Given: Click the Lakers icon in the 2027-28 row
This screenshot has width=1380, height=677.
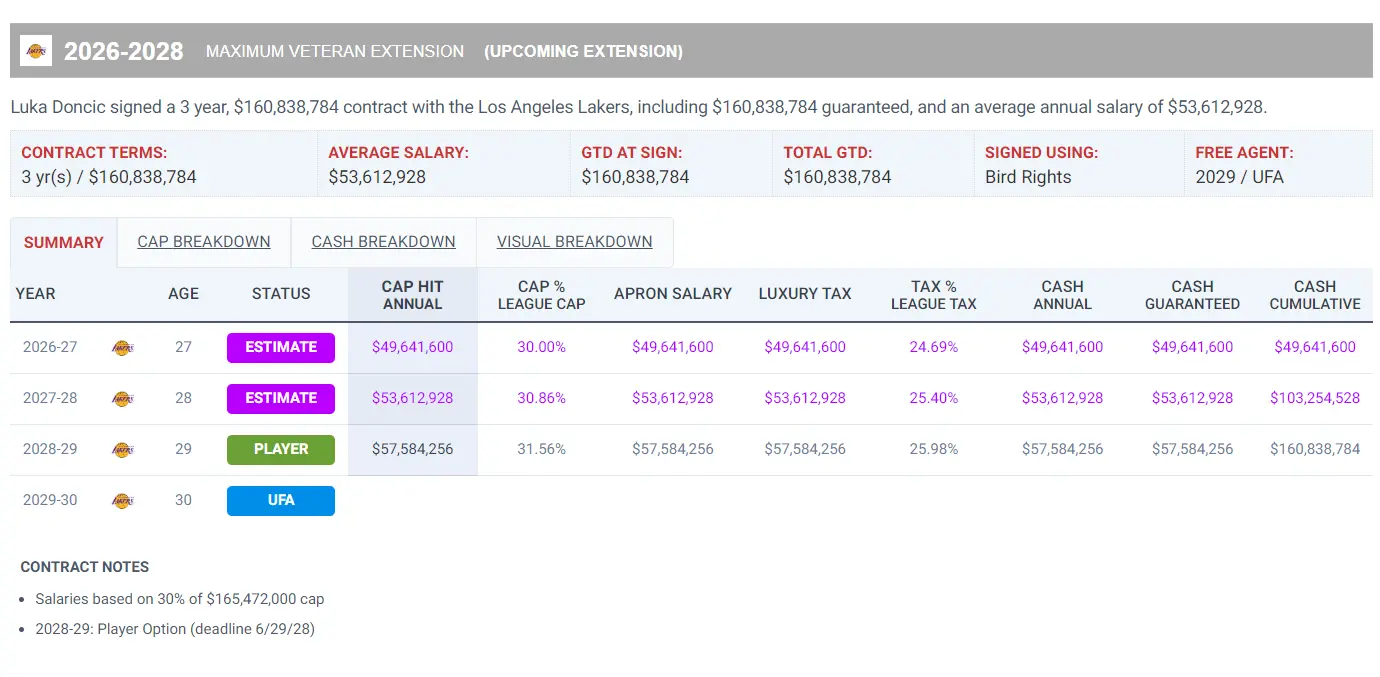Looking at the screenshot, I should click(122, 399).
